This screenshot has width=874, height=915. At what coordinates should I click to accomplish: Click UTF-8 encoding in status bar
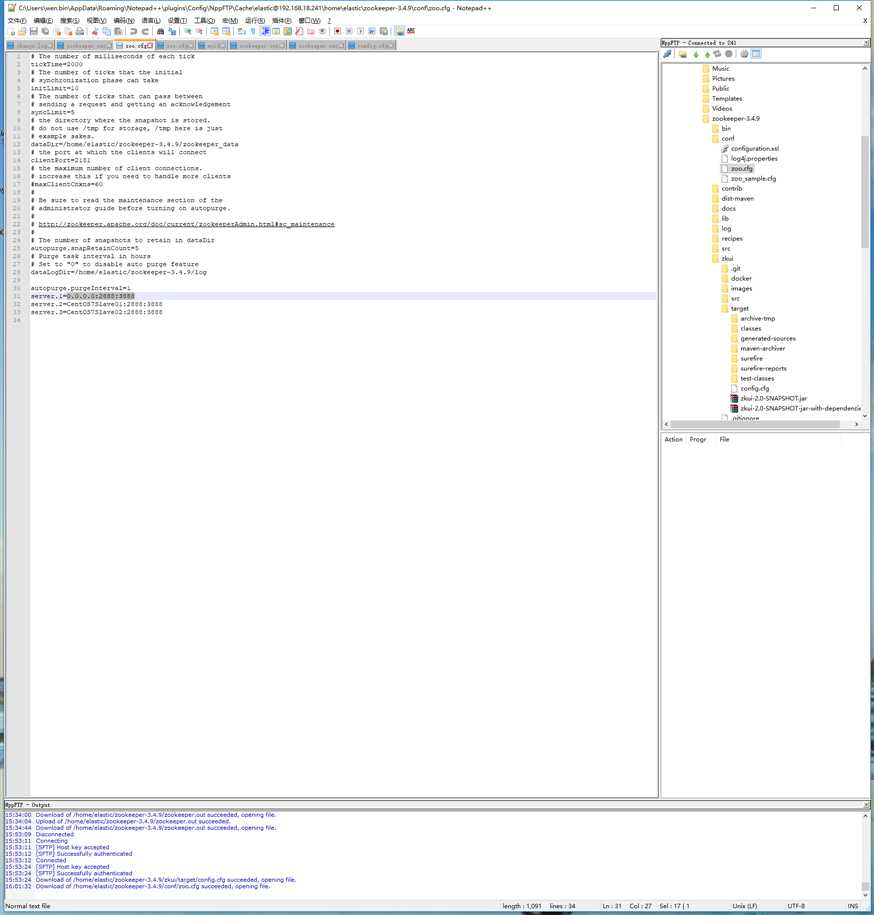tap(796, 906)
